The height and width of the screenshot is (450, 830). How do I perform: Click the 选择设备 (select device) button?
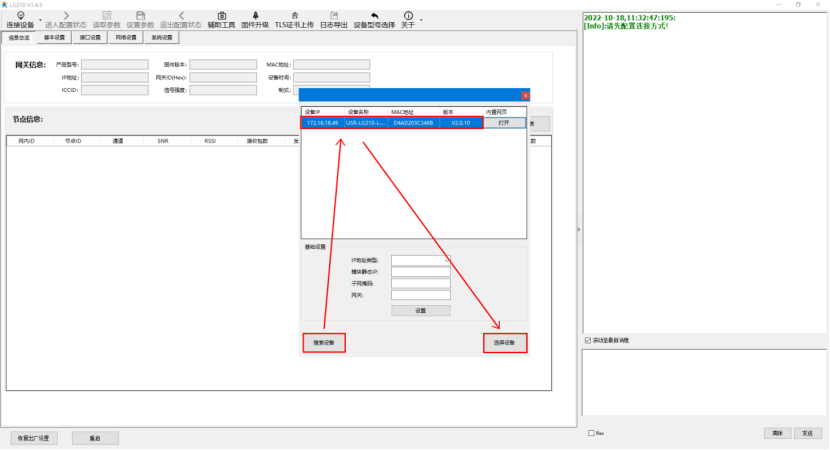(x=504, y=343)
